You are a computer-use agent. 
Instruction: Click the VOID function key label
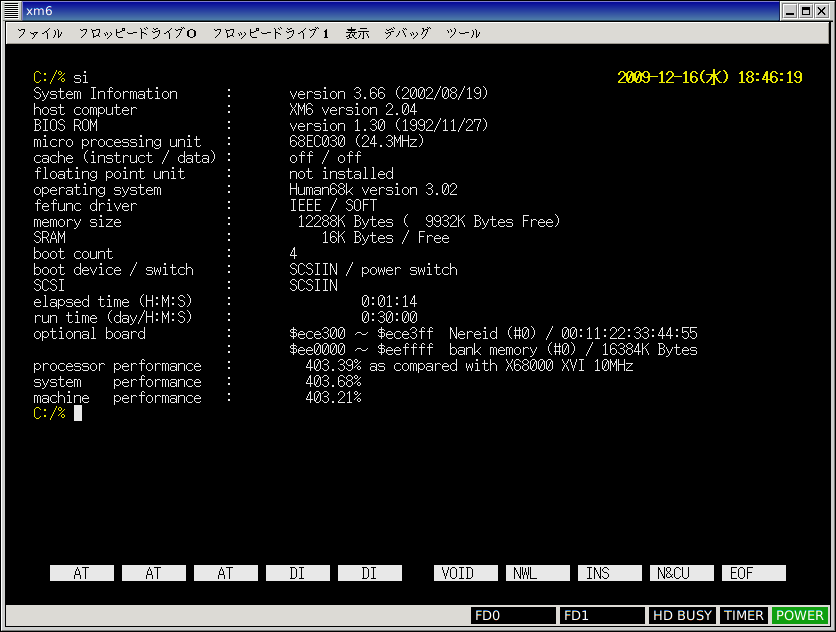tap(465, 573)
